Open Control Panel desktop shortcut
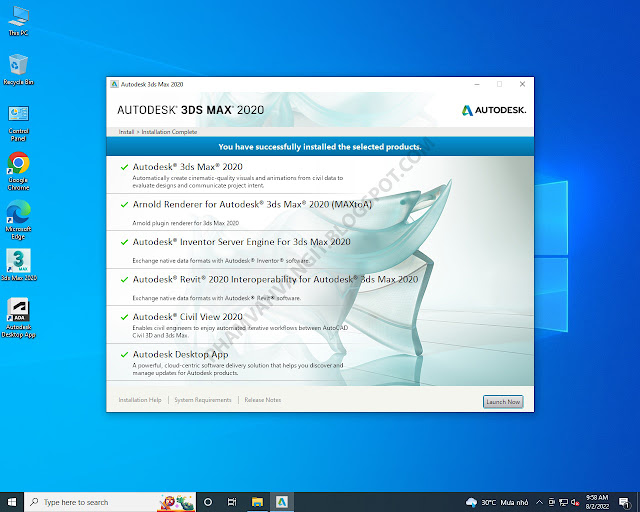 pos(18,123)
